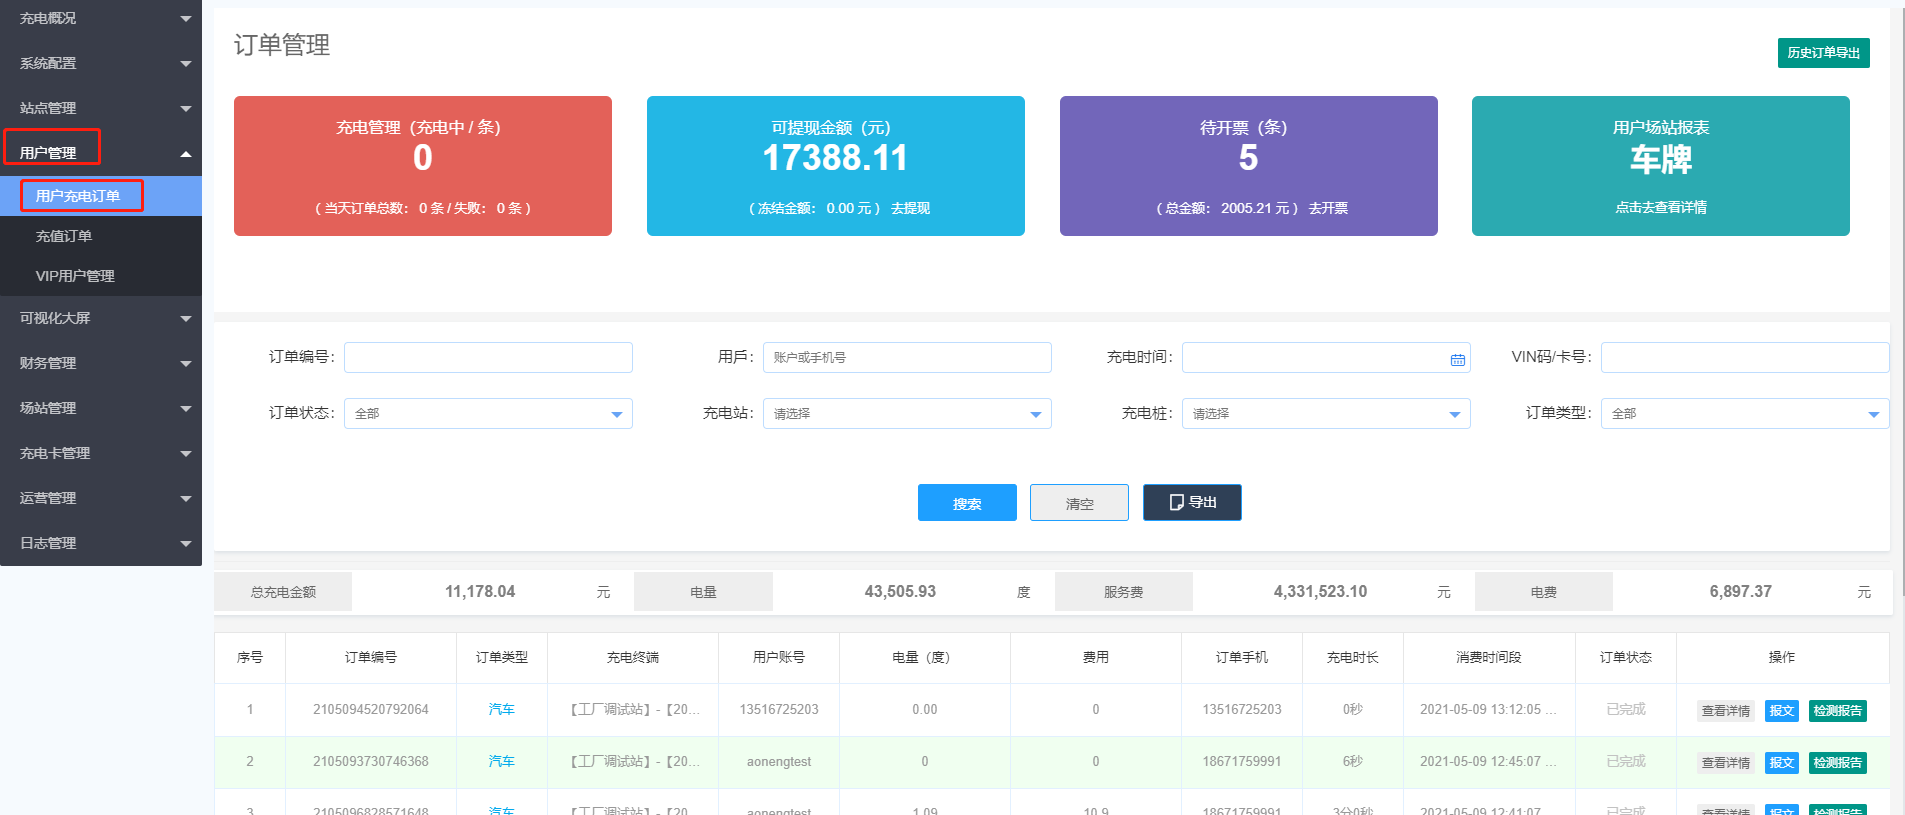Screen dimensions: 1905x815
Task: Click 点击去查看详情 on the 用户场站报表 card
Action: 1660,207
